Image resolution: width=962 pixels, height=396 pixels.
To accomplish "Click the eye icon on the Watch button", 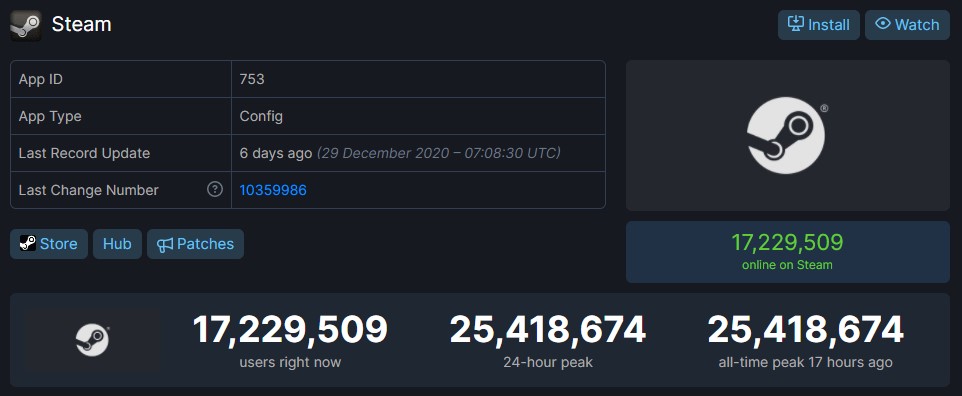I will (x=882, y=24).
